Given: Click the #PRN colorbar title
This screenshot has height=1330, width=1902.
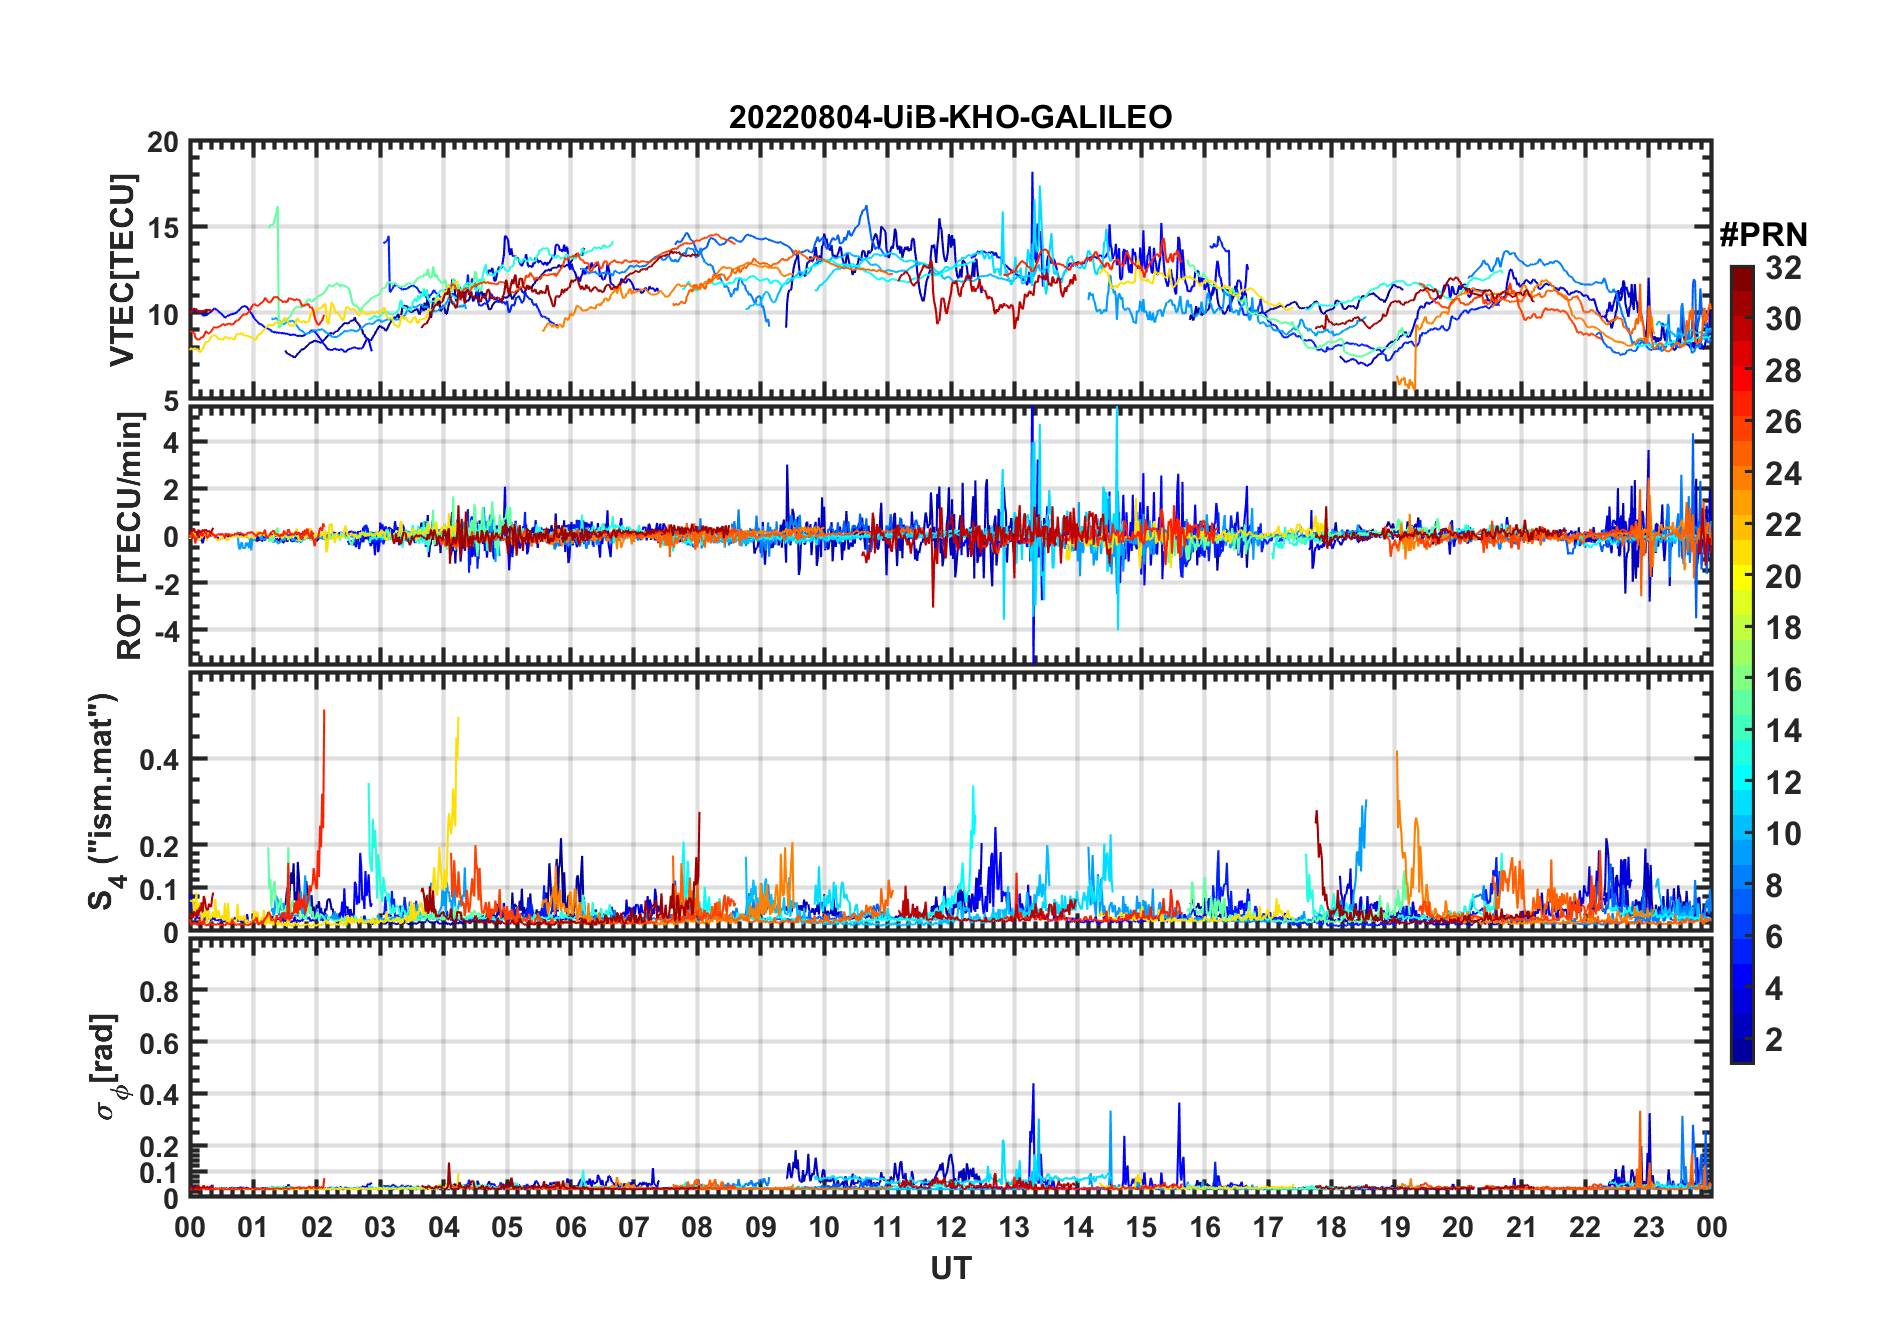Looking at the screenshot, I should 1763,235.
